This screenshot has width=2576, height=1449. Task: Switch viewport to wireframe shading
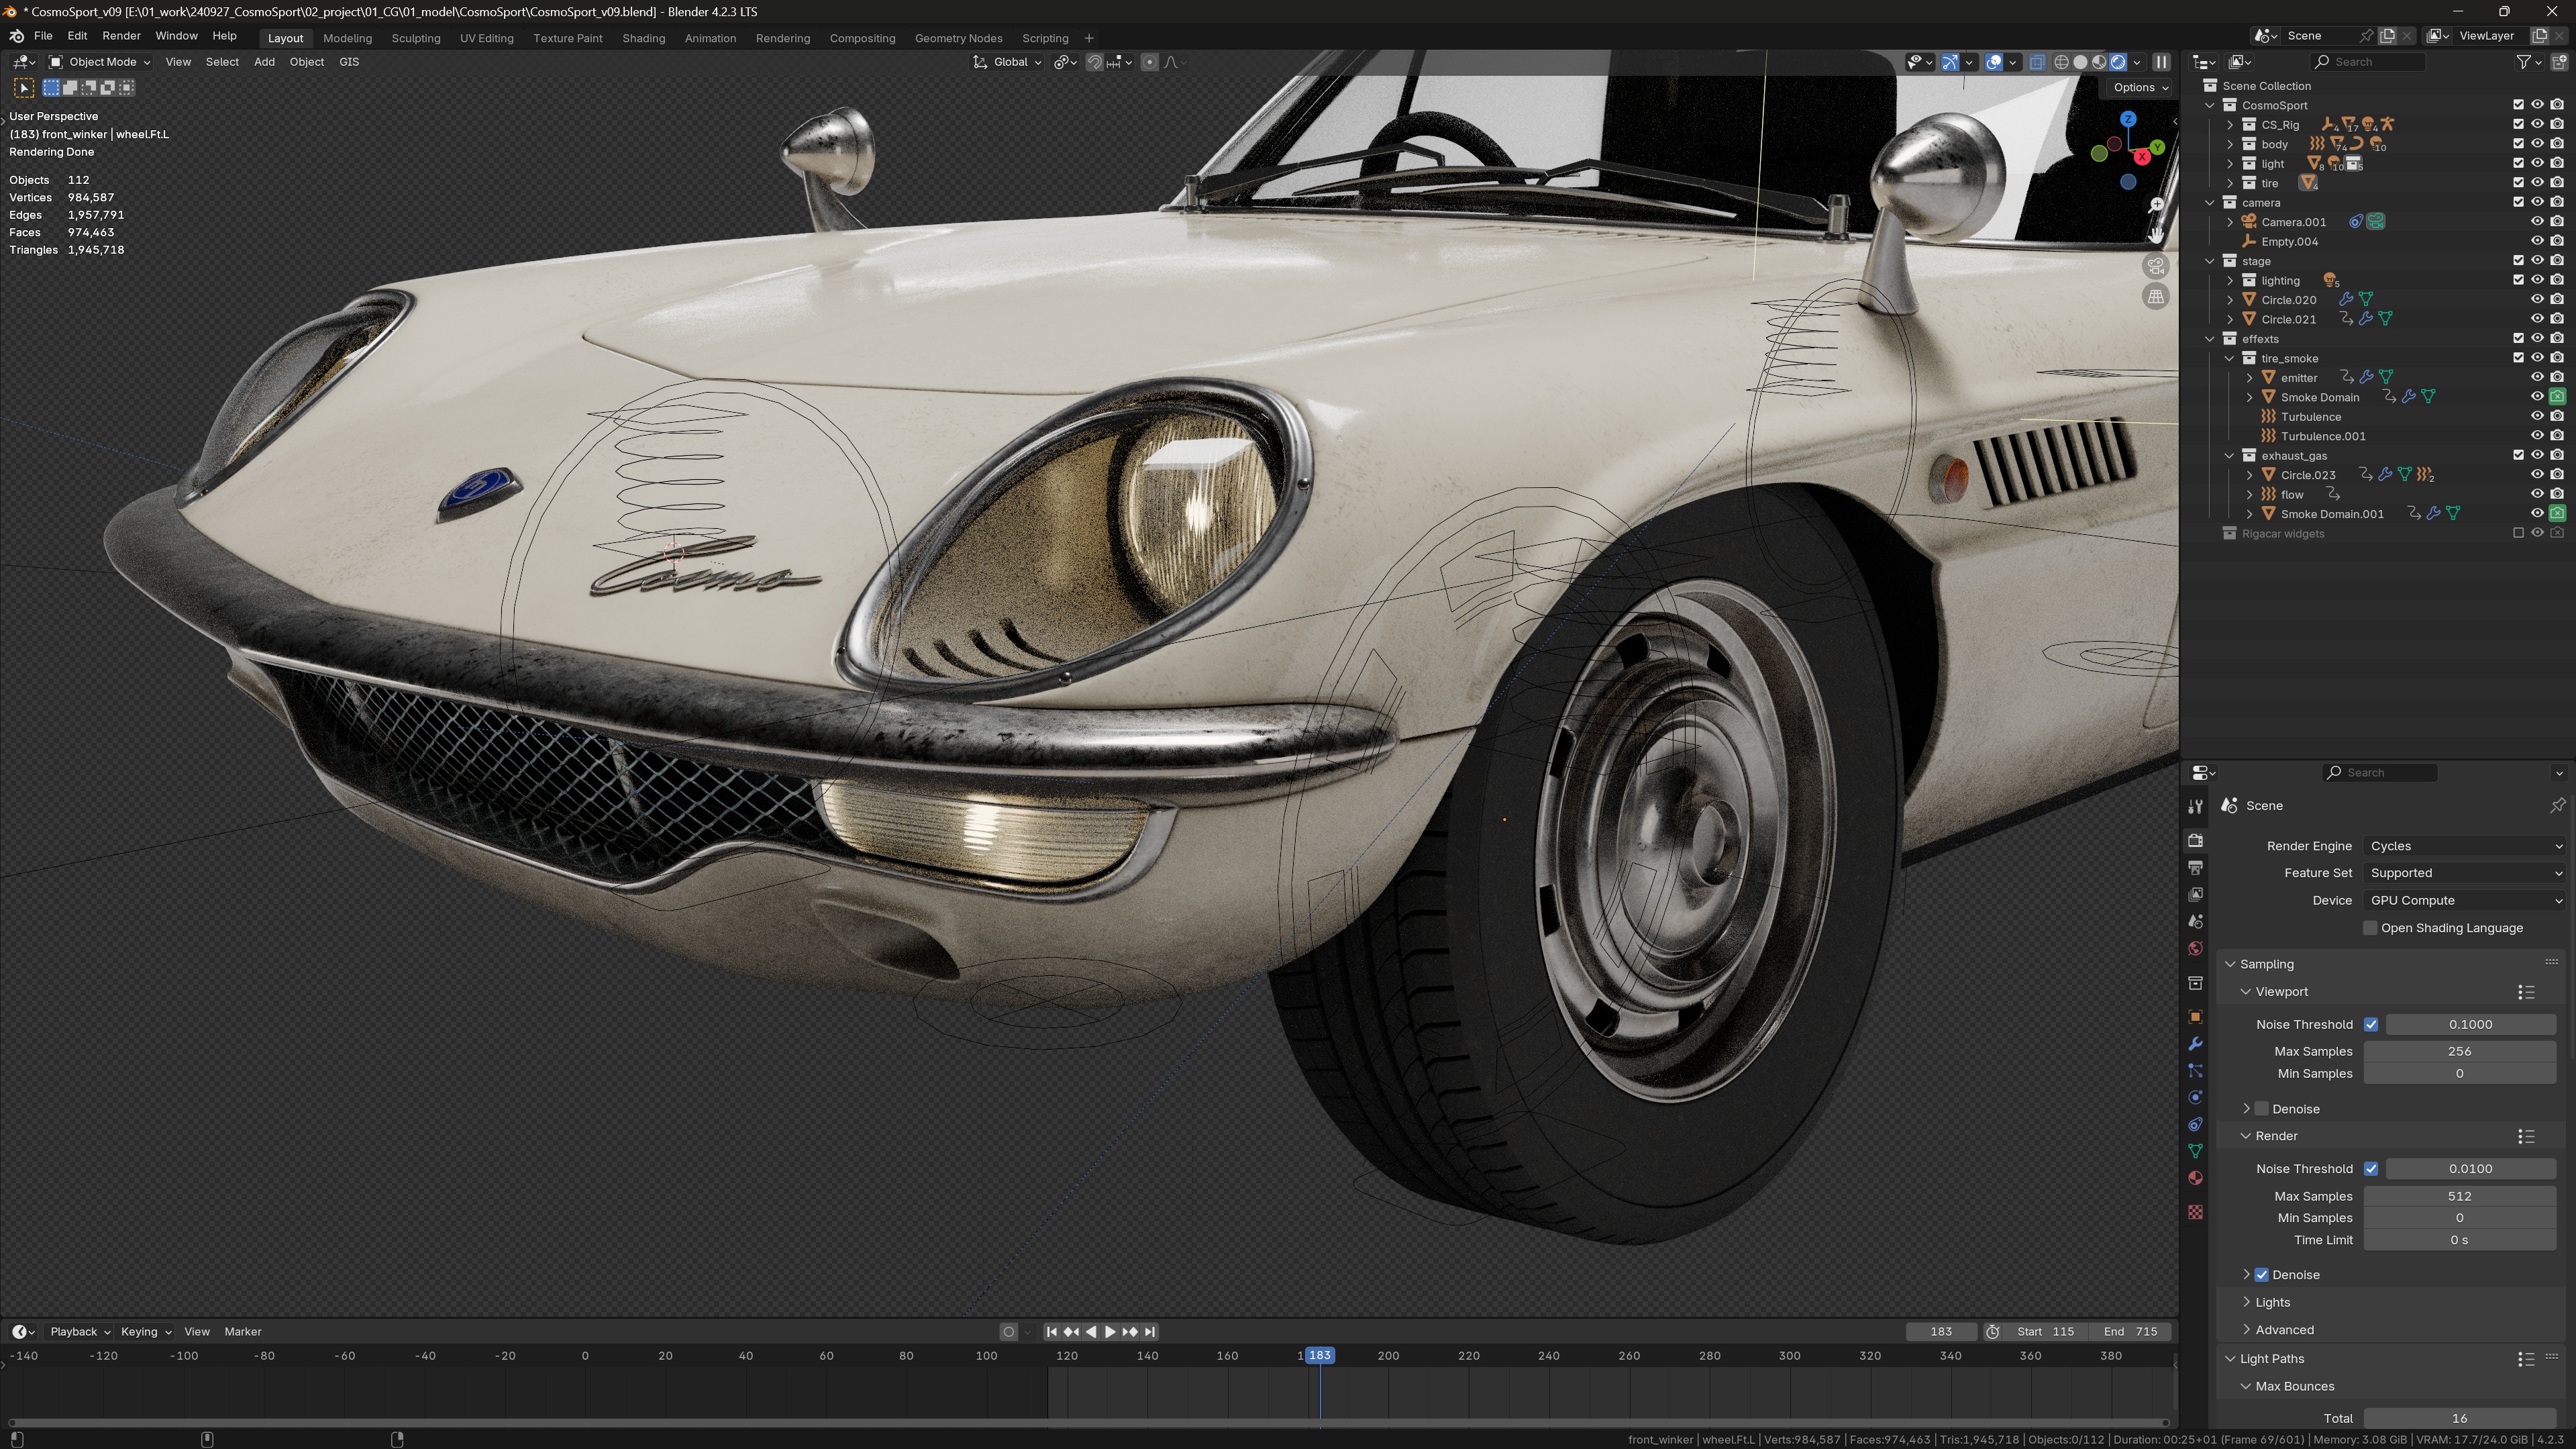tap(2061, 62)
